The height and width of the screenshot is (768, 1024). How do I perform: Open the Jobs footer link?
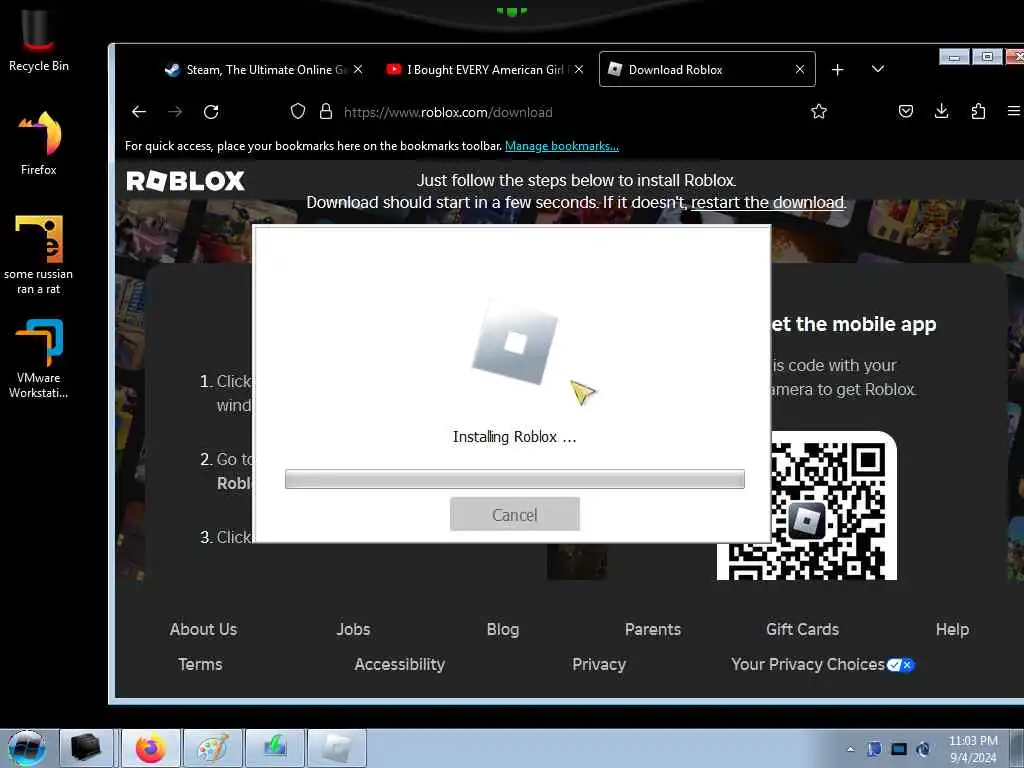pyautogui.click(x=353, y=630)
